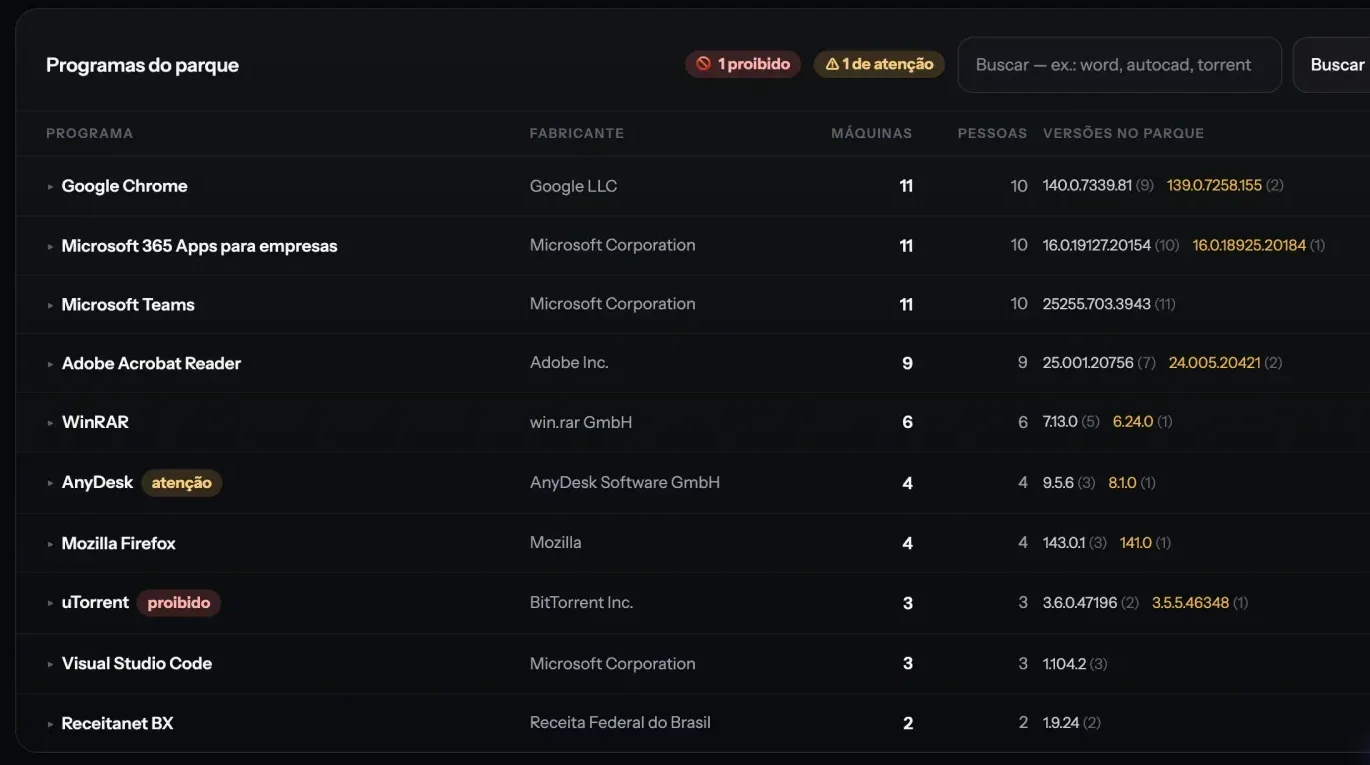This screenshot has width=1370, height=765.
Task: Select uTorrent version 3.5.5.46348
Action: pyautogui.click(x=1190, y=603)
